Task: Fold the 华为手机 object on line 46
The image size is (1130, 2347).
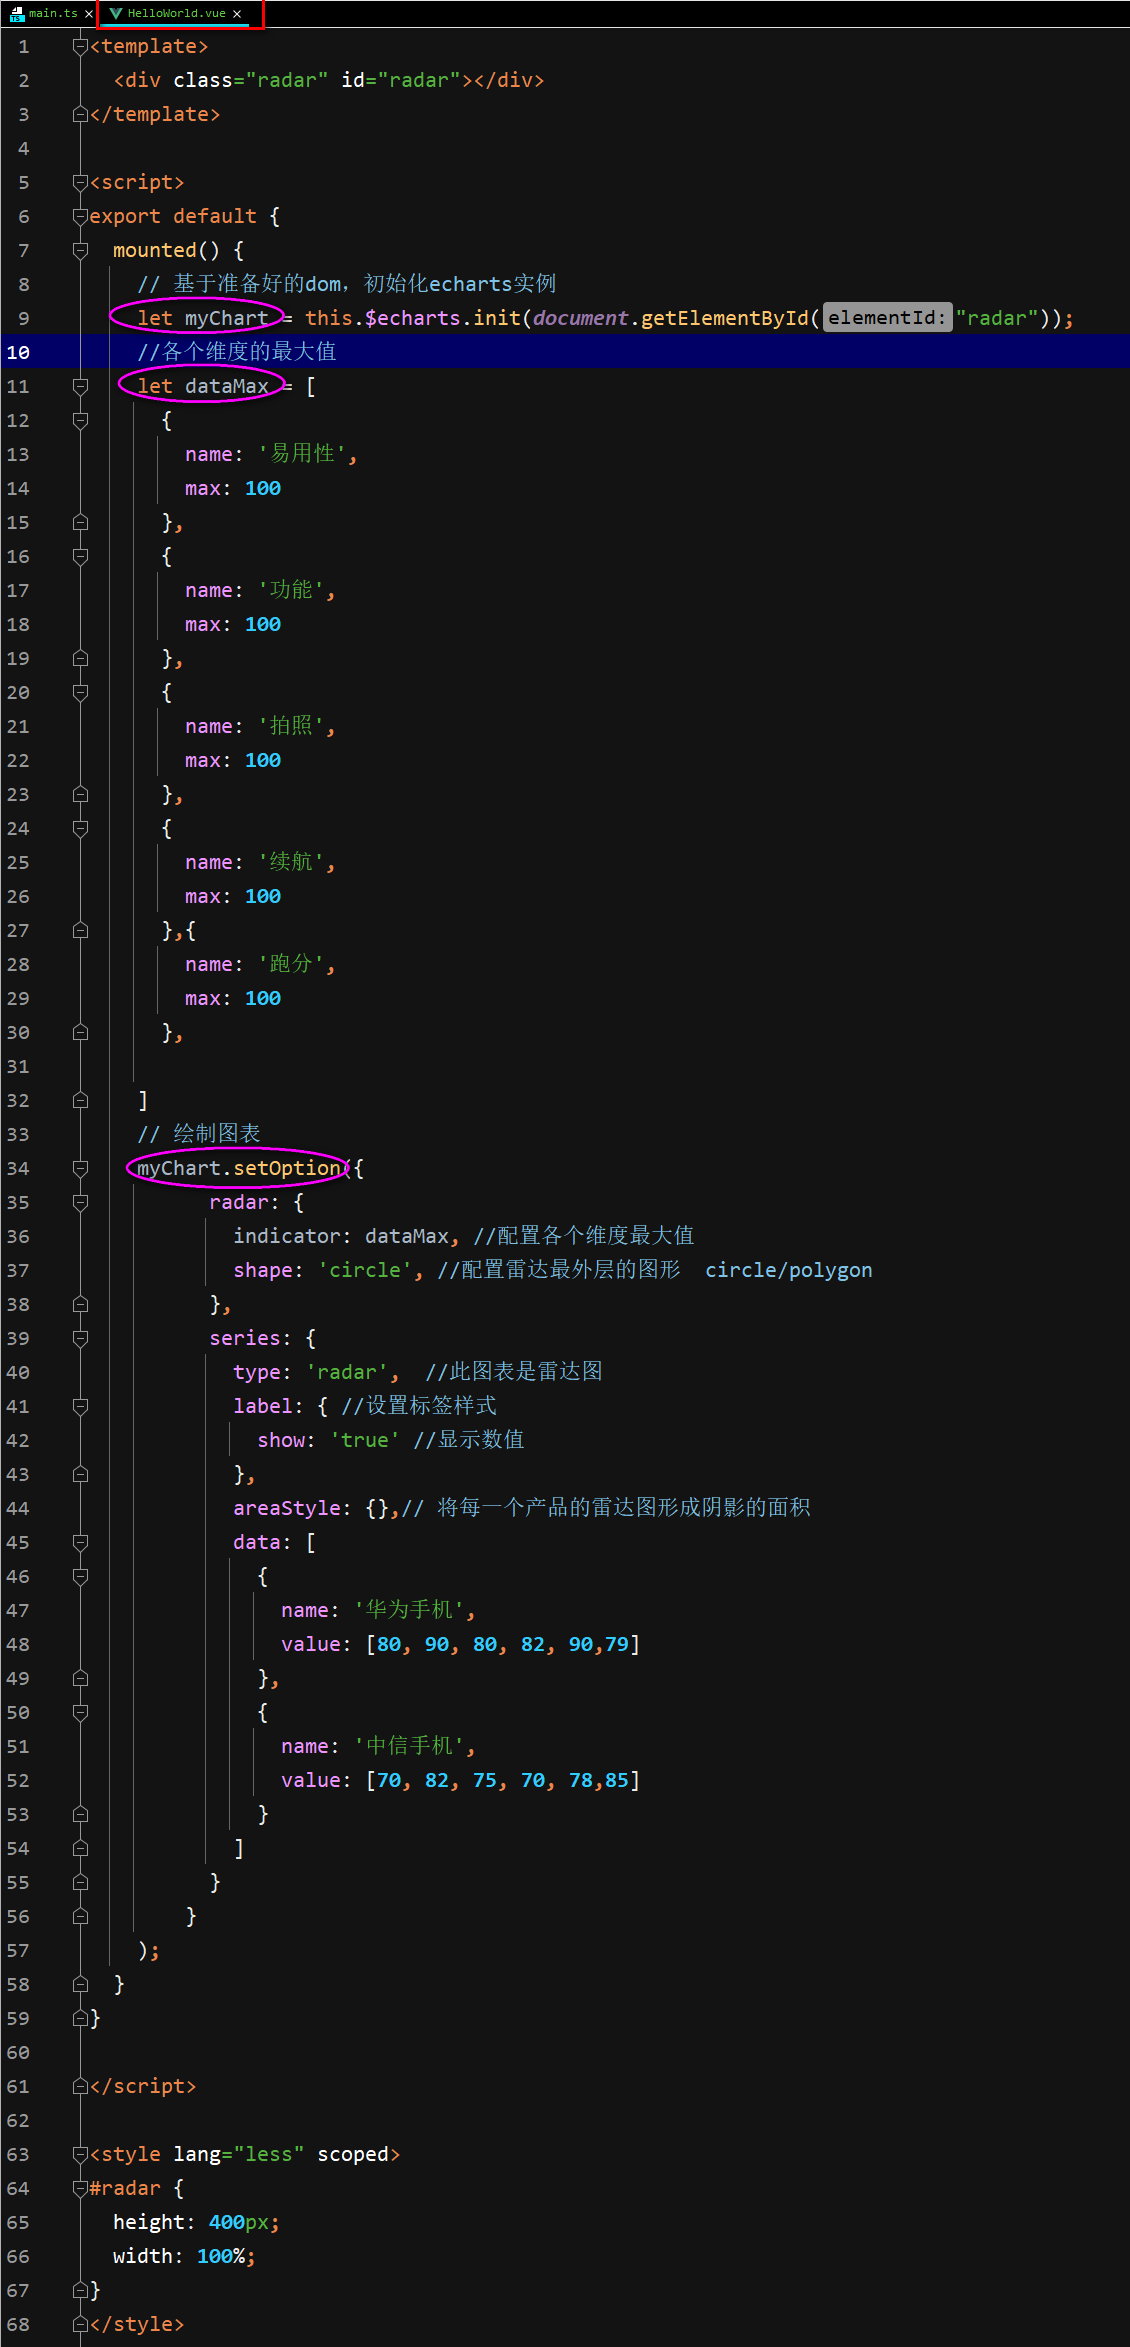Action: click(x=80, y=1577)
